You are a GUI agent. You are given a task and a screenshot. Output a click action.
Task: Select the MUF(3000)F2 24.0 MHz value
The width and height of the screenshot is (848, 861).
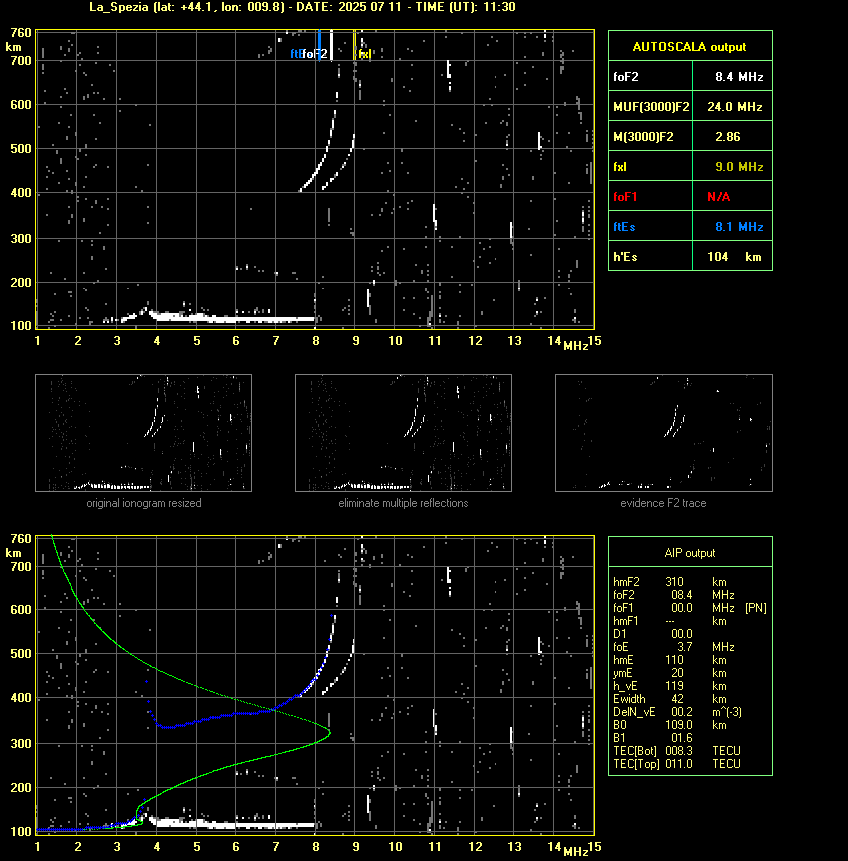click(x=735, y=107)
